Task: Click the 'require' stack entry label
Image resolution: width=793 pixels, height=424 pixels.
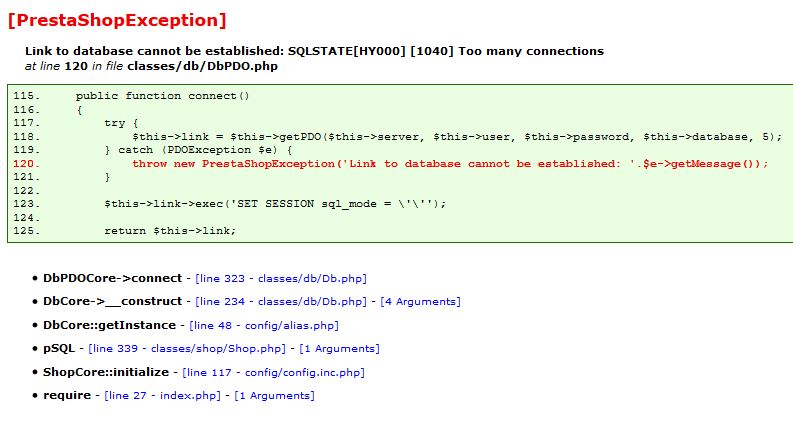Action: pos(67,395)
